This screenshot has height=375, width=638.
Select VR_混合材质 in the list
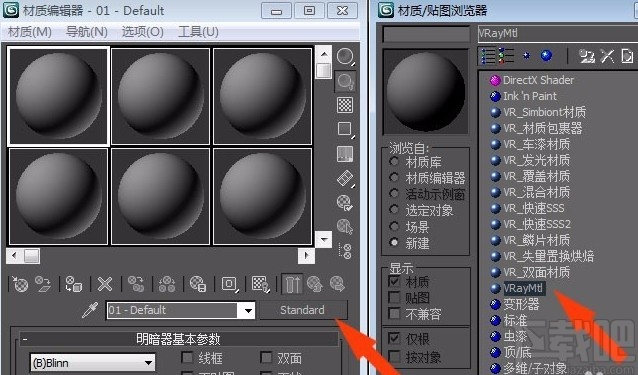tap(537, 192)
